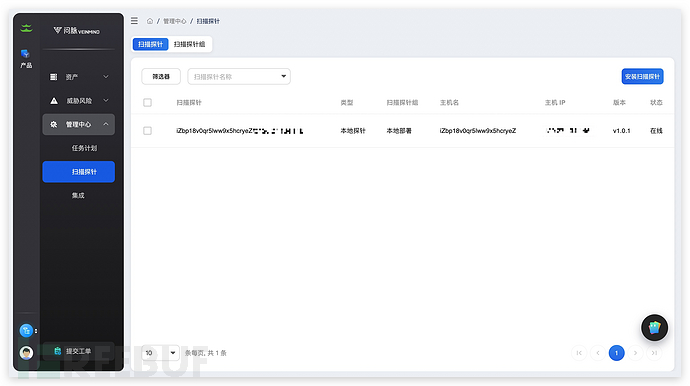Collapse the 管理中心 sidebar section

point(79,125)
